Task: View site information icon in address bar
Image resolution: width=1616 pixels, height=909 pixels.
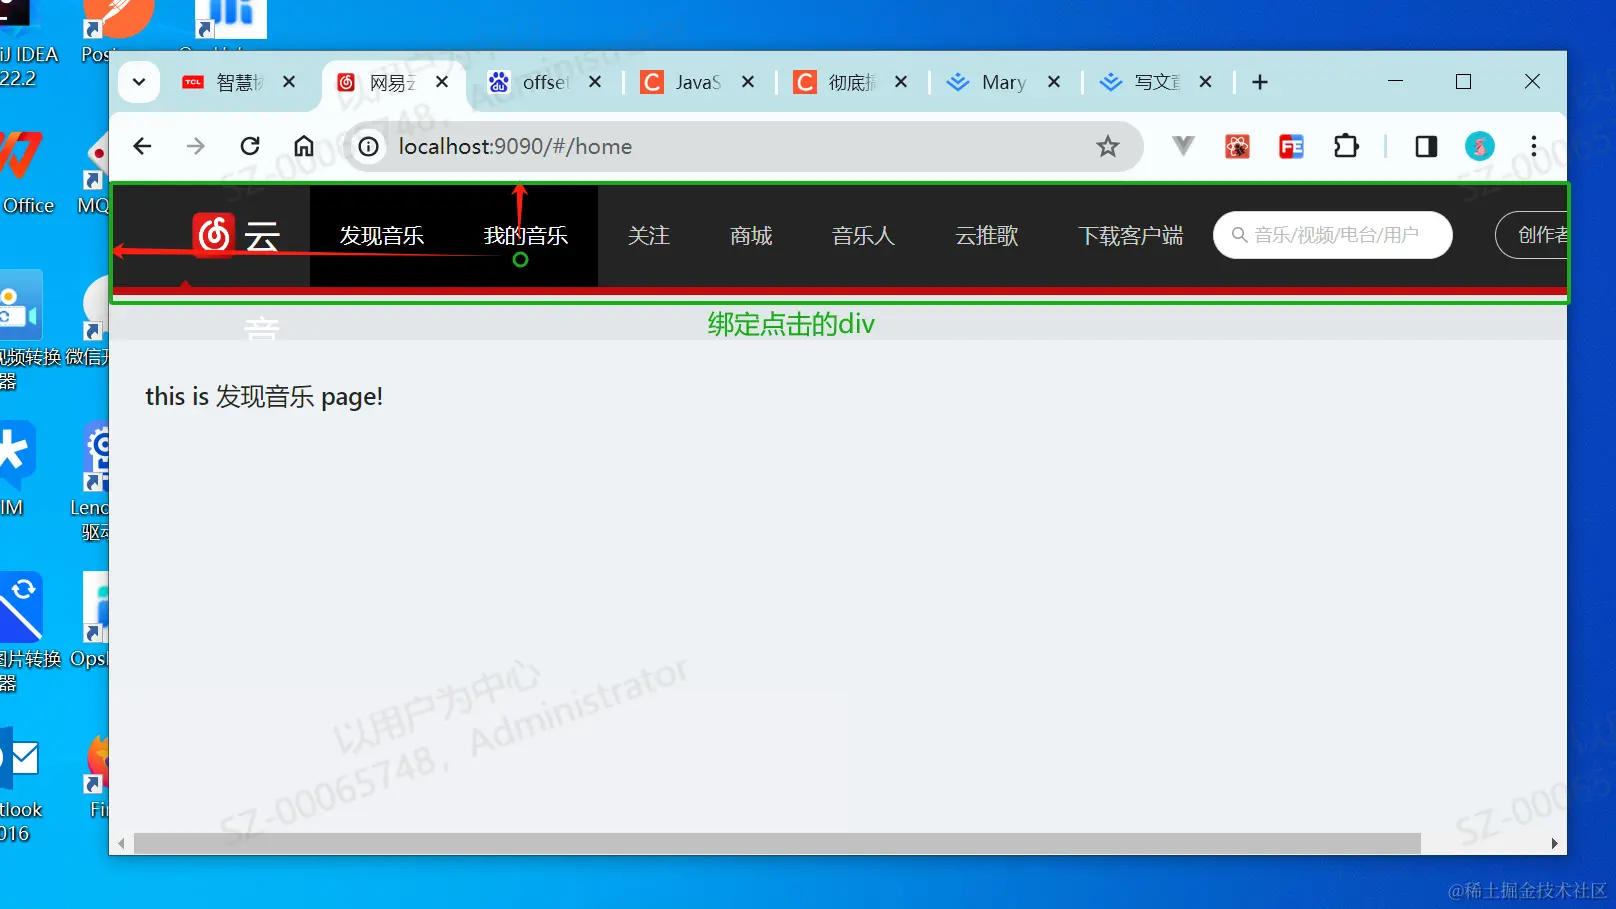Action: click(369, 147)
